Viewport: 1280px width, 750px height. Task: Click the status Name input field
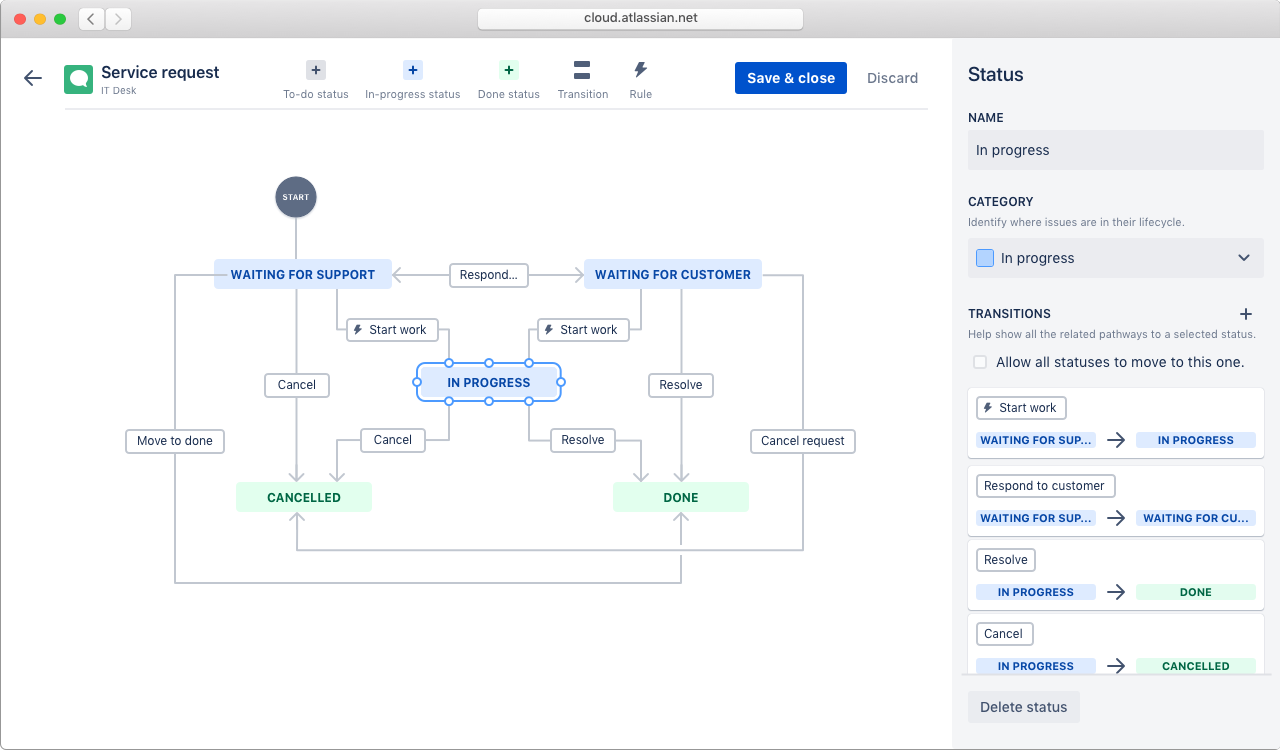point(1115,150)
